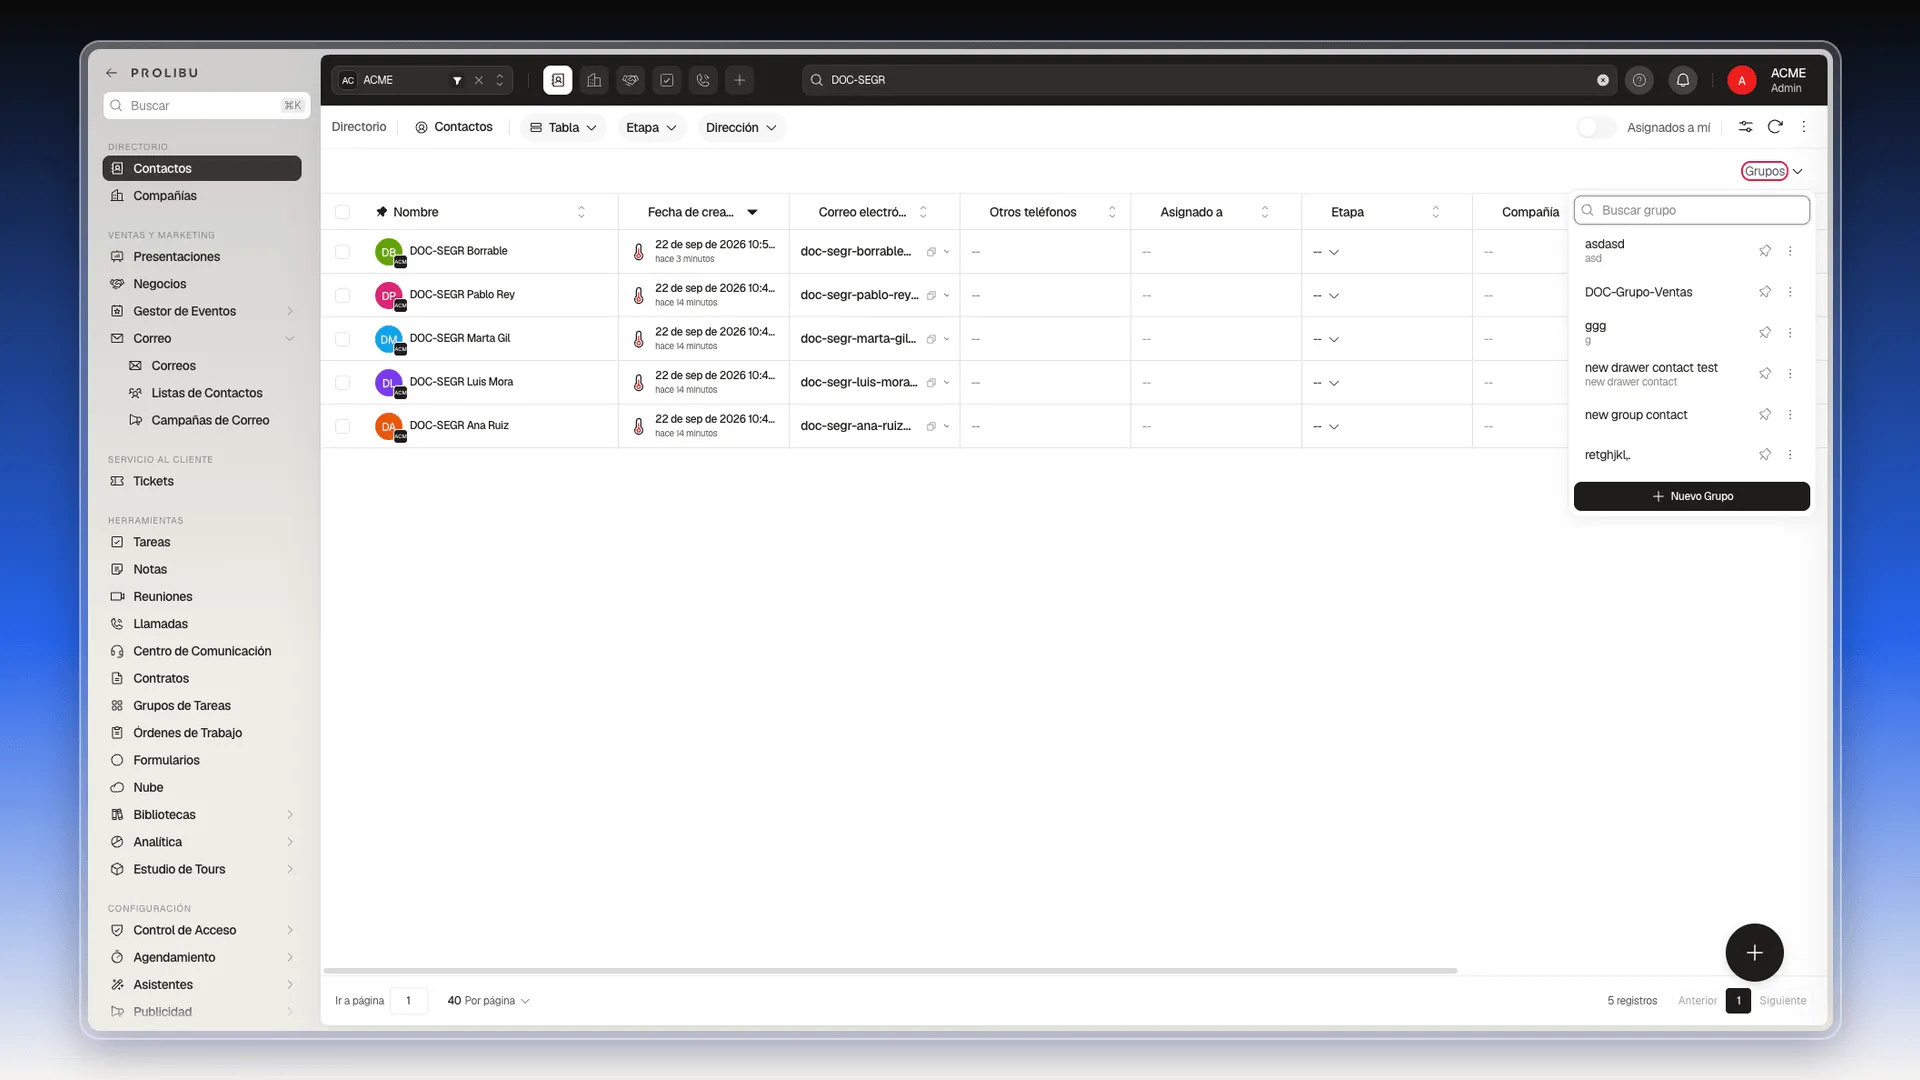The height and width of the screenshot is (1080, 1920).
Task: Go to Negocios in the sidebar
Action: click(202, 284)
